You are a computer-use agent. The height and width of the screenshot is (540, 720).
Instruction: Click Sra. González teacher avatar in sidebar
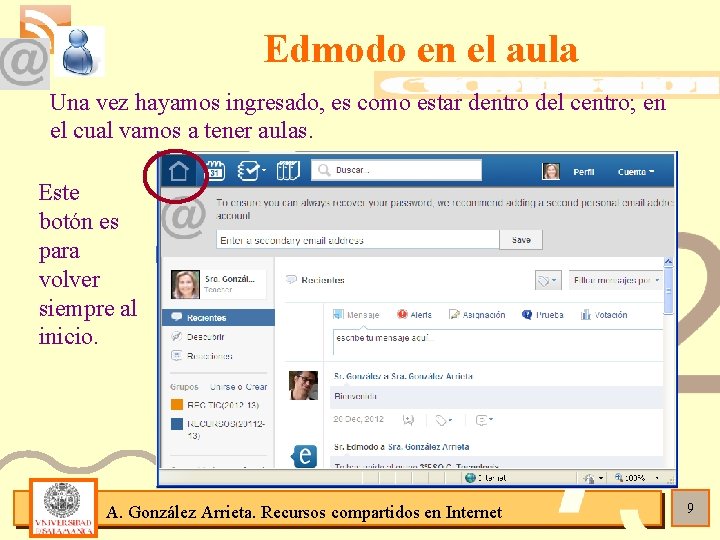click(185, 284)
